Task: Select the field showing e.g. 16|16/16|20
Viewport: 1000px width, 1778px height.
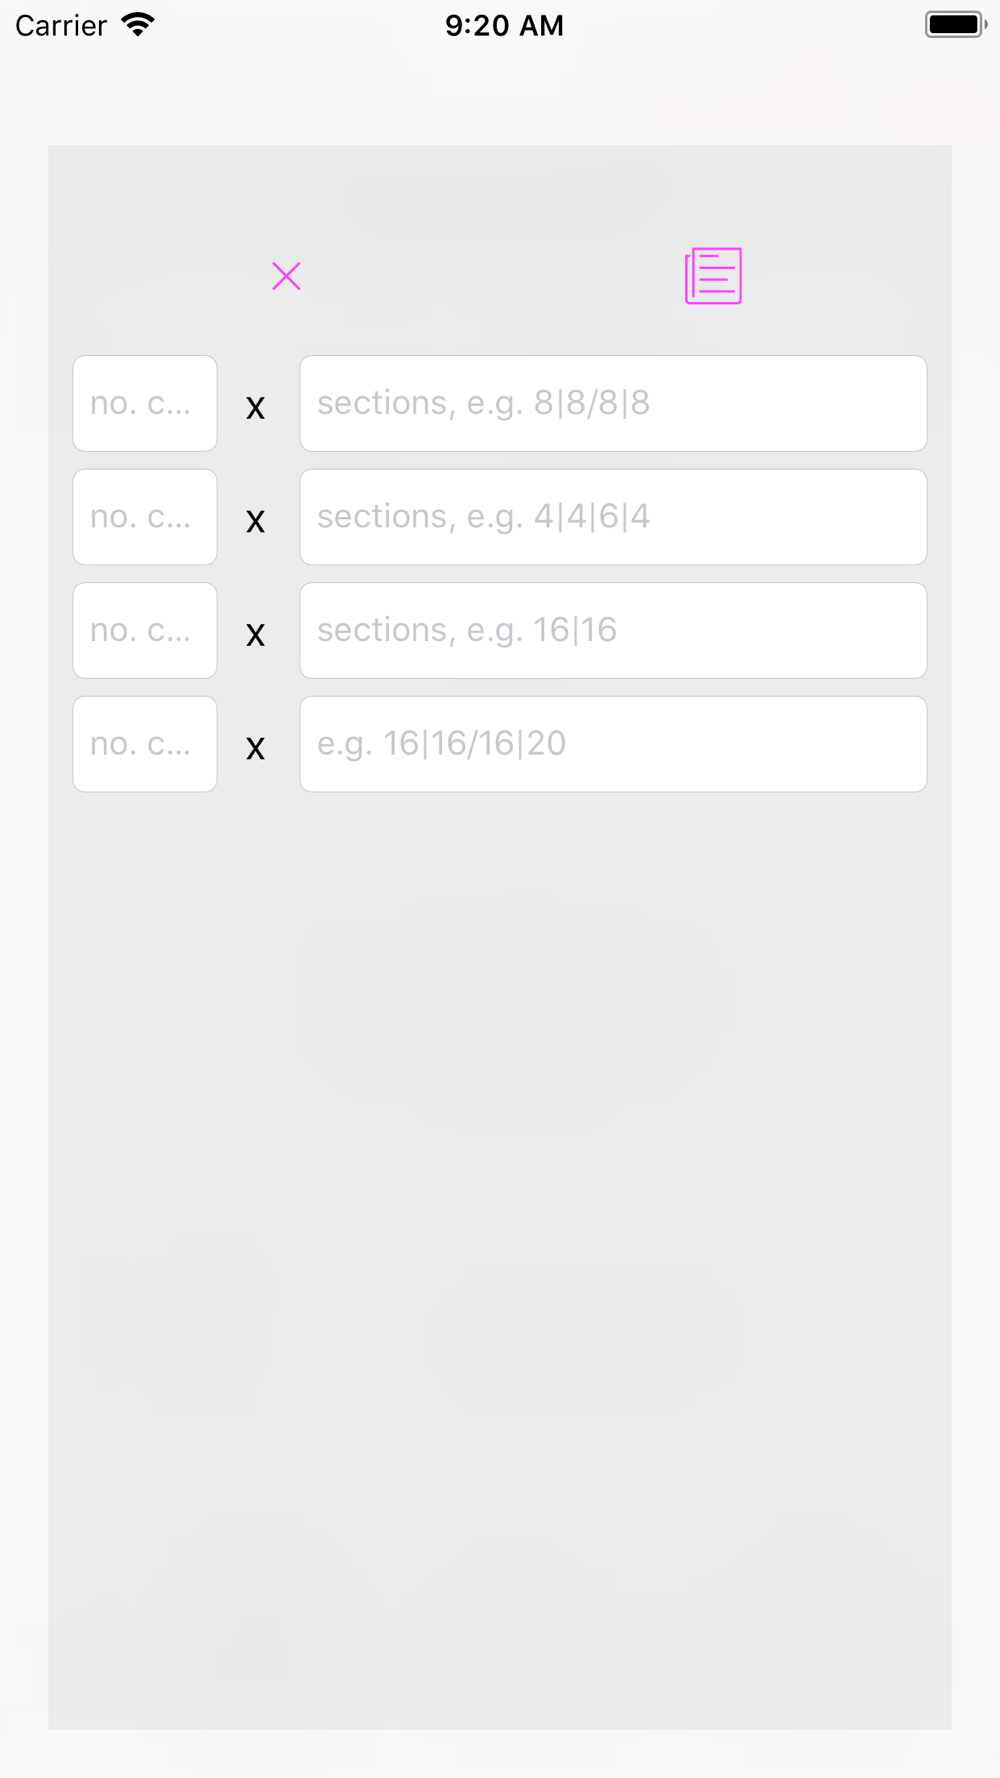Action: [x=613, y=744]
